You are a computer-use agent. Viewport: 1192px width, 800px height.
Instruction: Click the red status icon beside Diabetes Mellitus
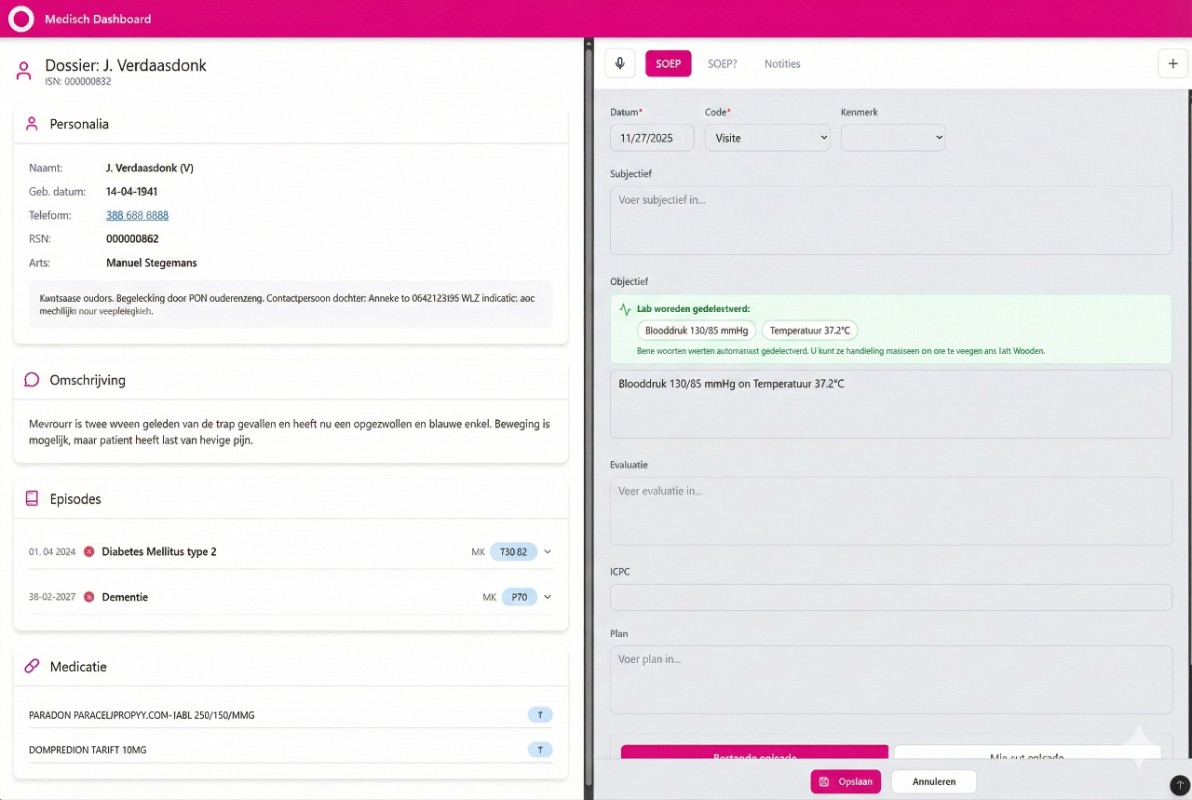(x=89, y=552)
